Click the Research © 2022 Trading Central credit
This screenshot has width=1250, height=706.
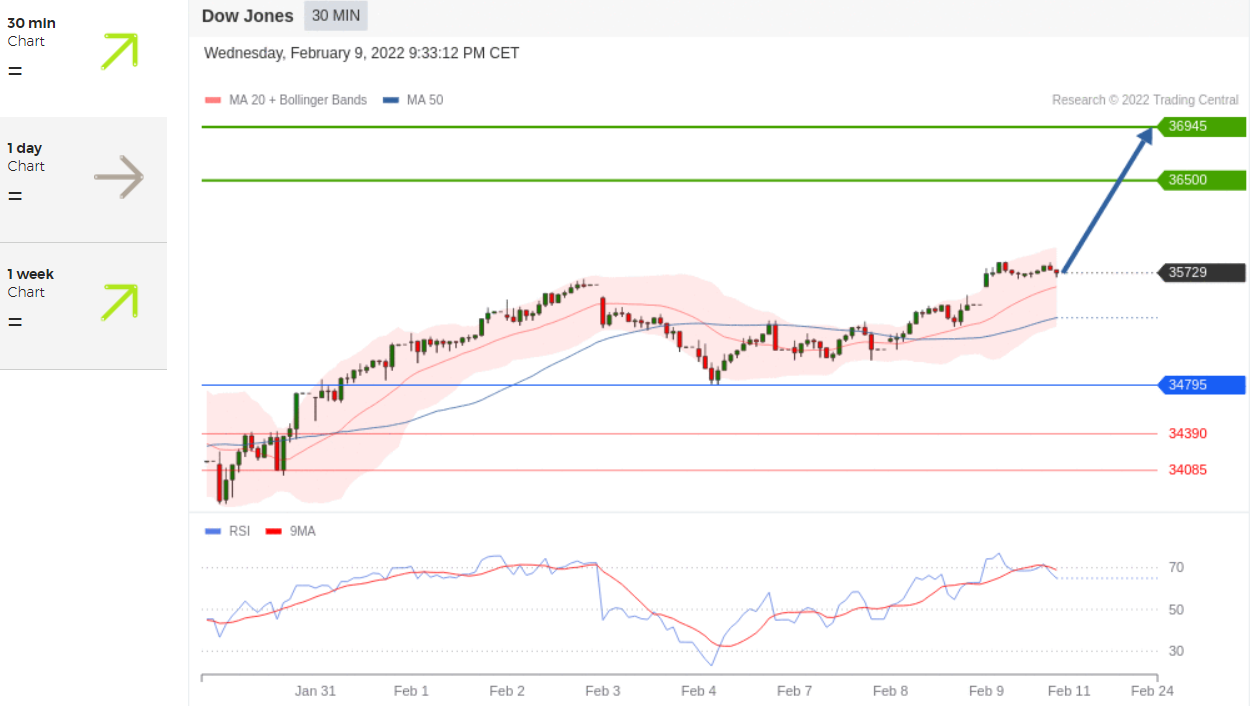[x=1145, y=100]
